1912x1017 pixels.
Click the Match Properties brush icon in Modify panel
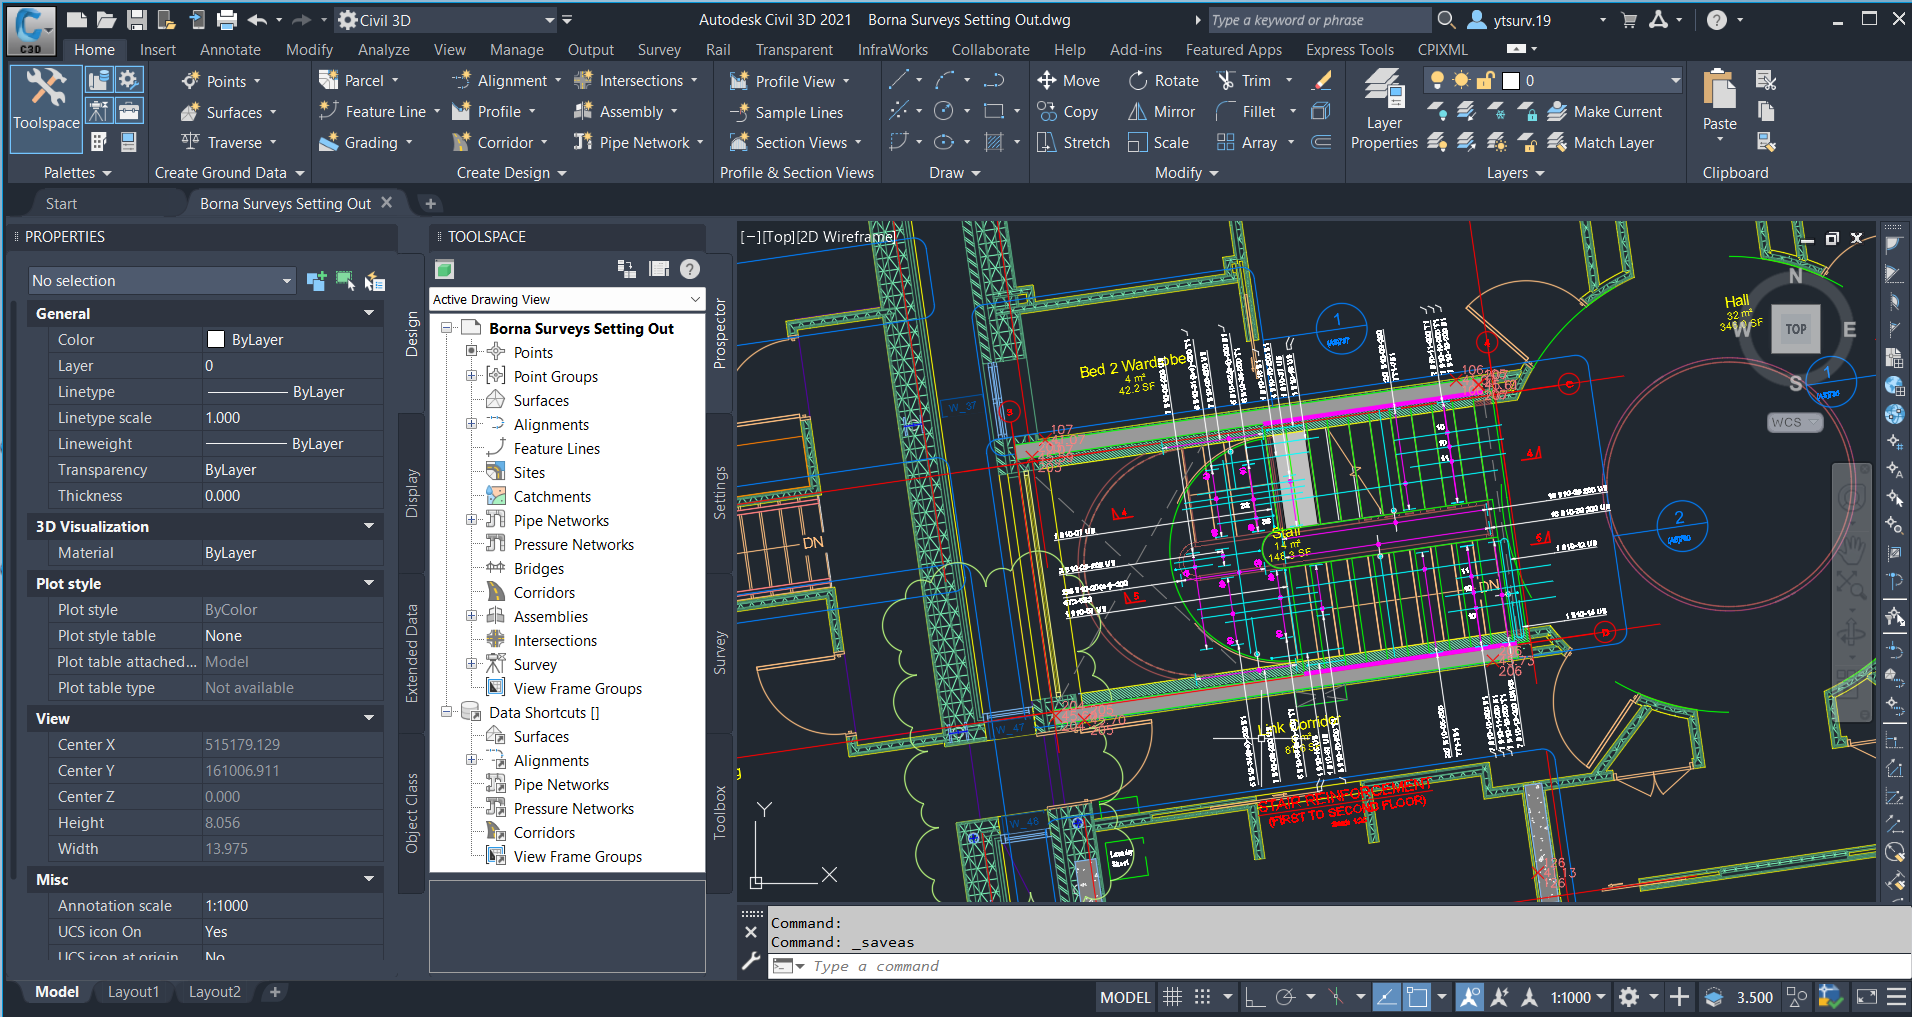[x=1322, y=81]
